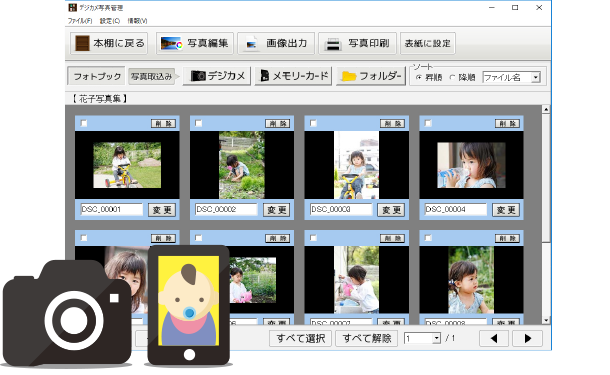The image size is (610, 375).
Task: Click the 表紙に設定 button
Action: 428,43
